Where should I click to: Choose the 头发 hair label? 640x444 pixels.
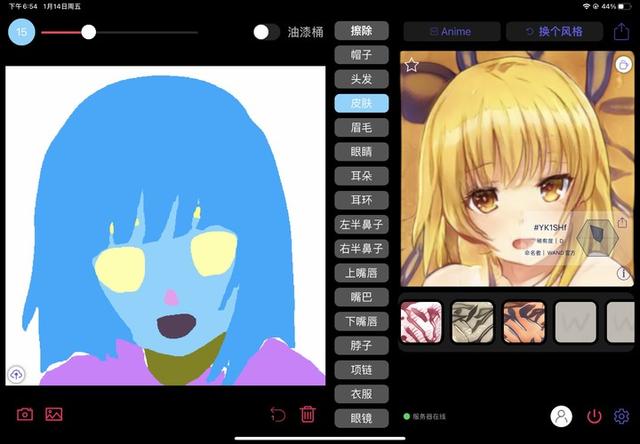tap(361, 78)
